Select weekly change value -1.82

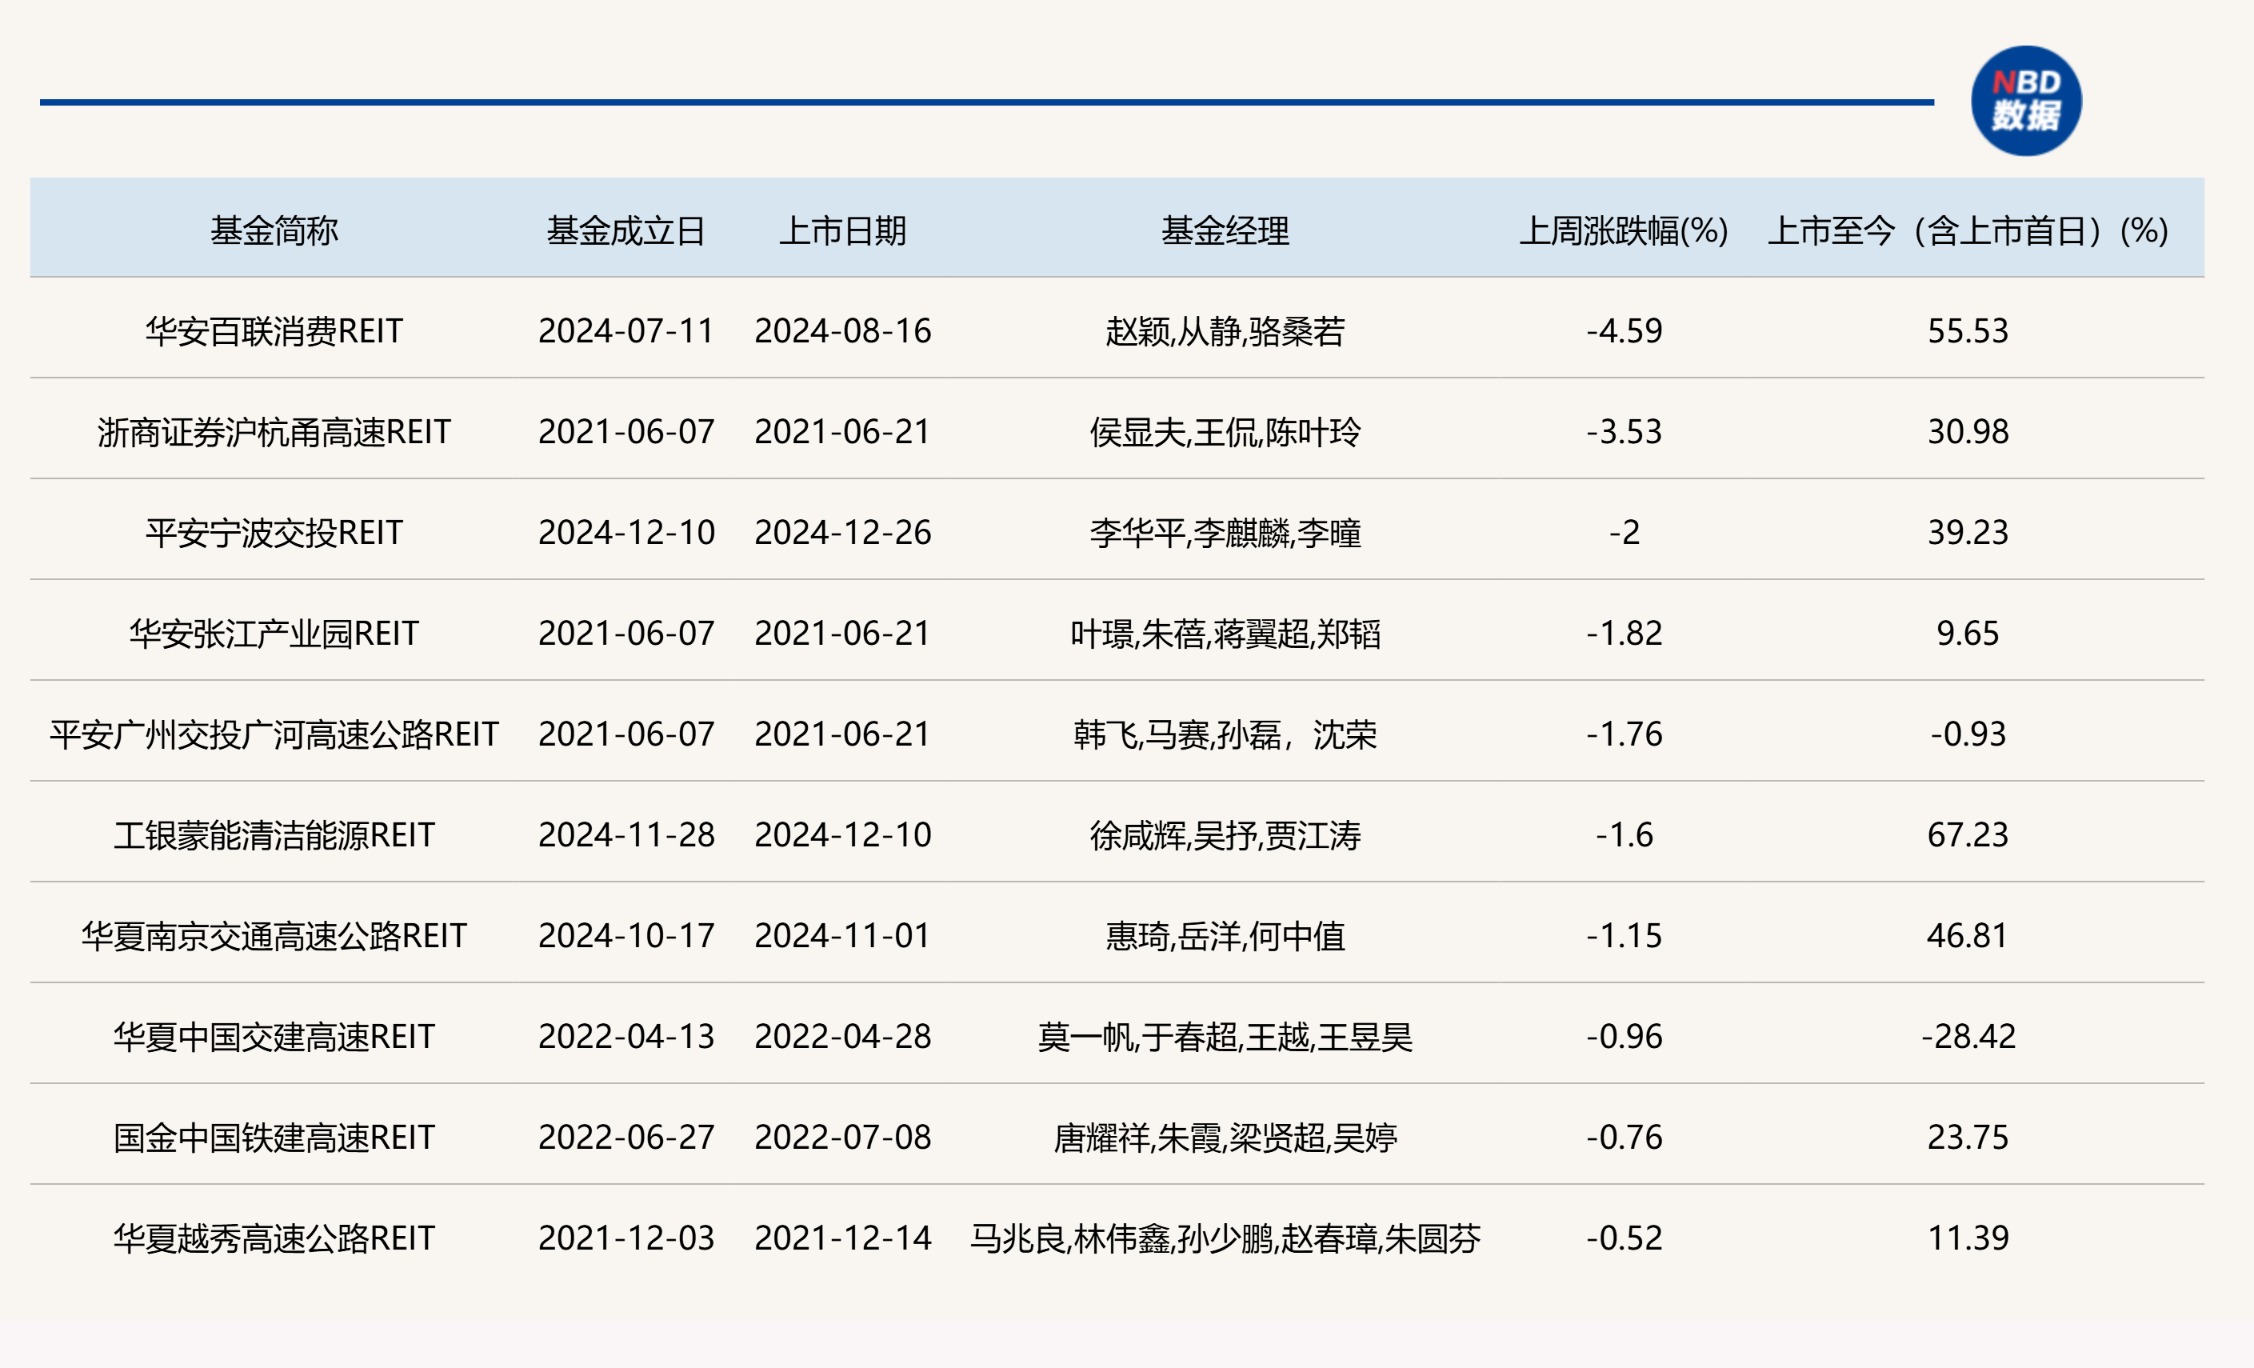point(1624,634)
